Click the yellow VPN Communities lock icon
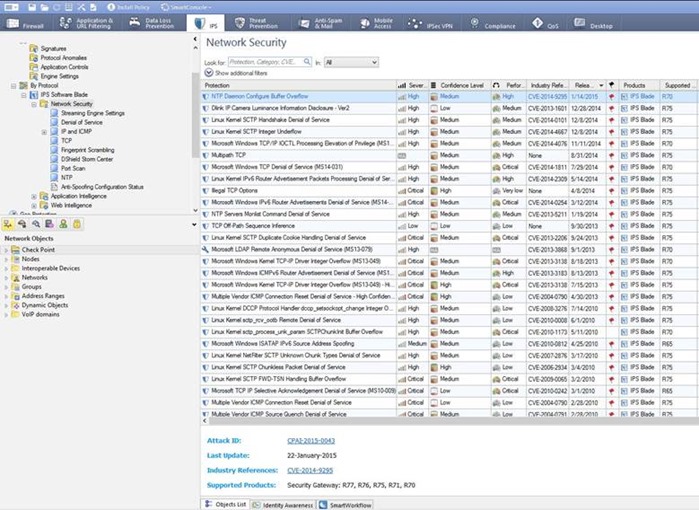 coord(77,224)
